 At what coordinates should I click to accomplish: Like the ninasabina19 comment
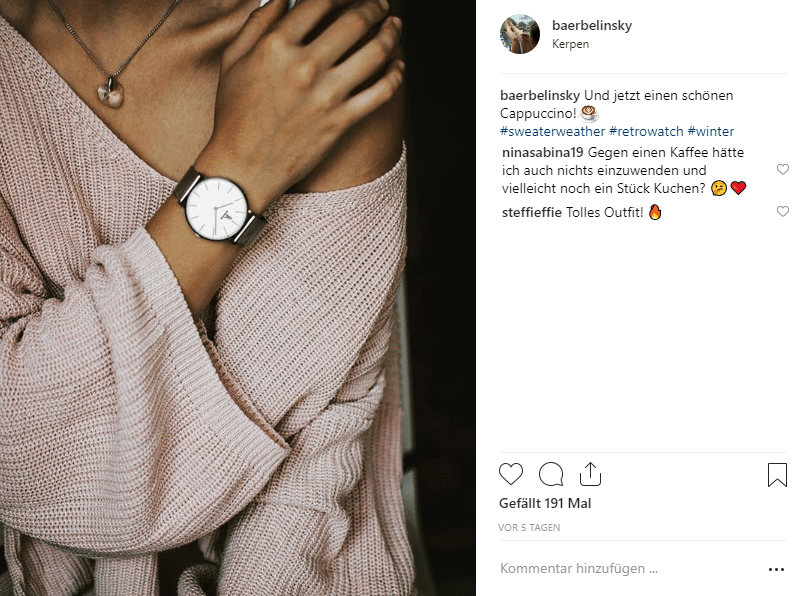pos(783,169)
